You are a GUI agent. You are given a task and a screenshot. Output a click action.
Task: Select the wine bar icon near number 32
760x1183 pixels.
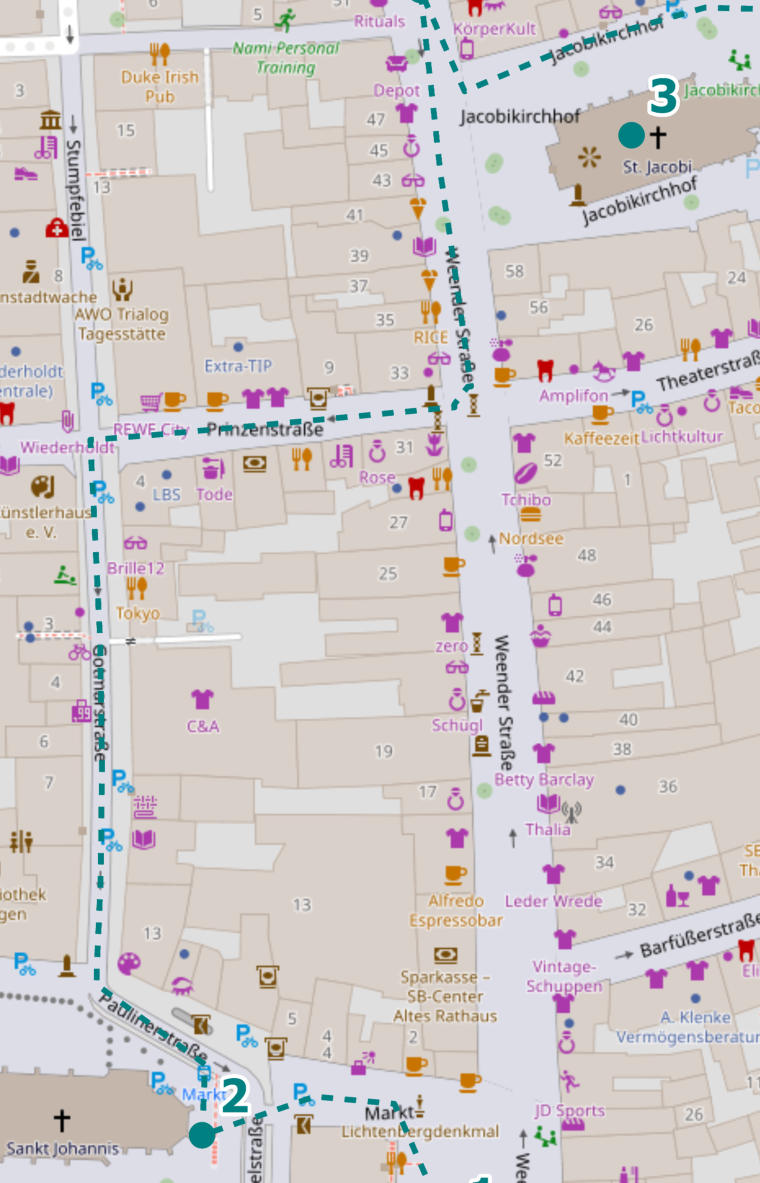click(x=678, y=896)
